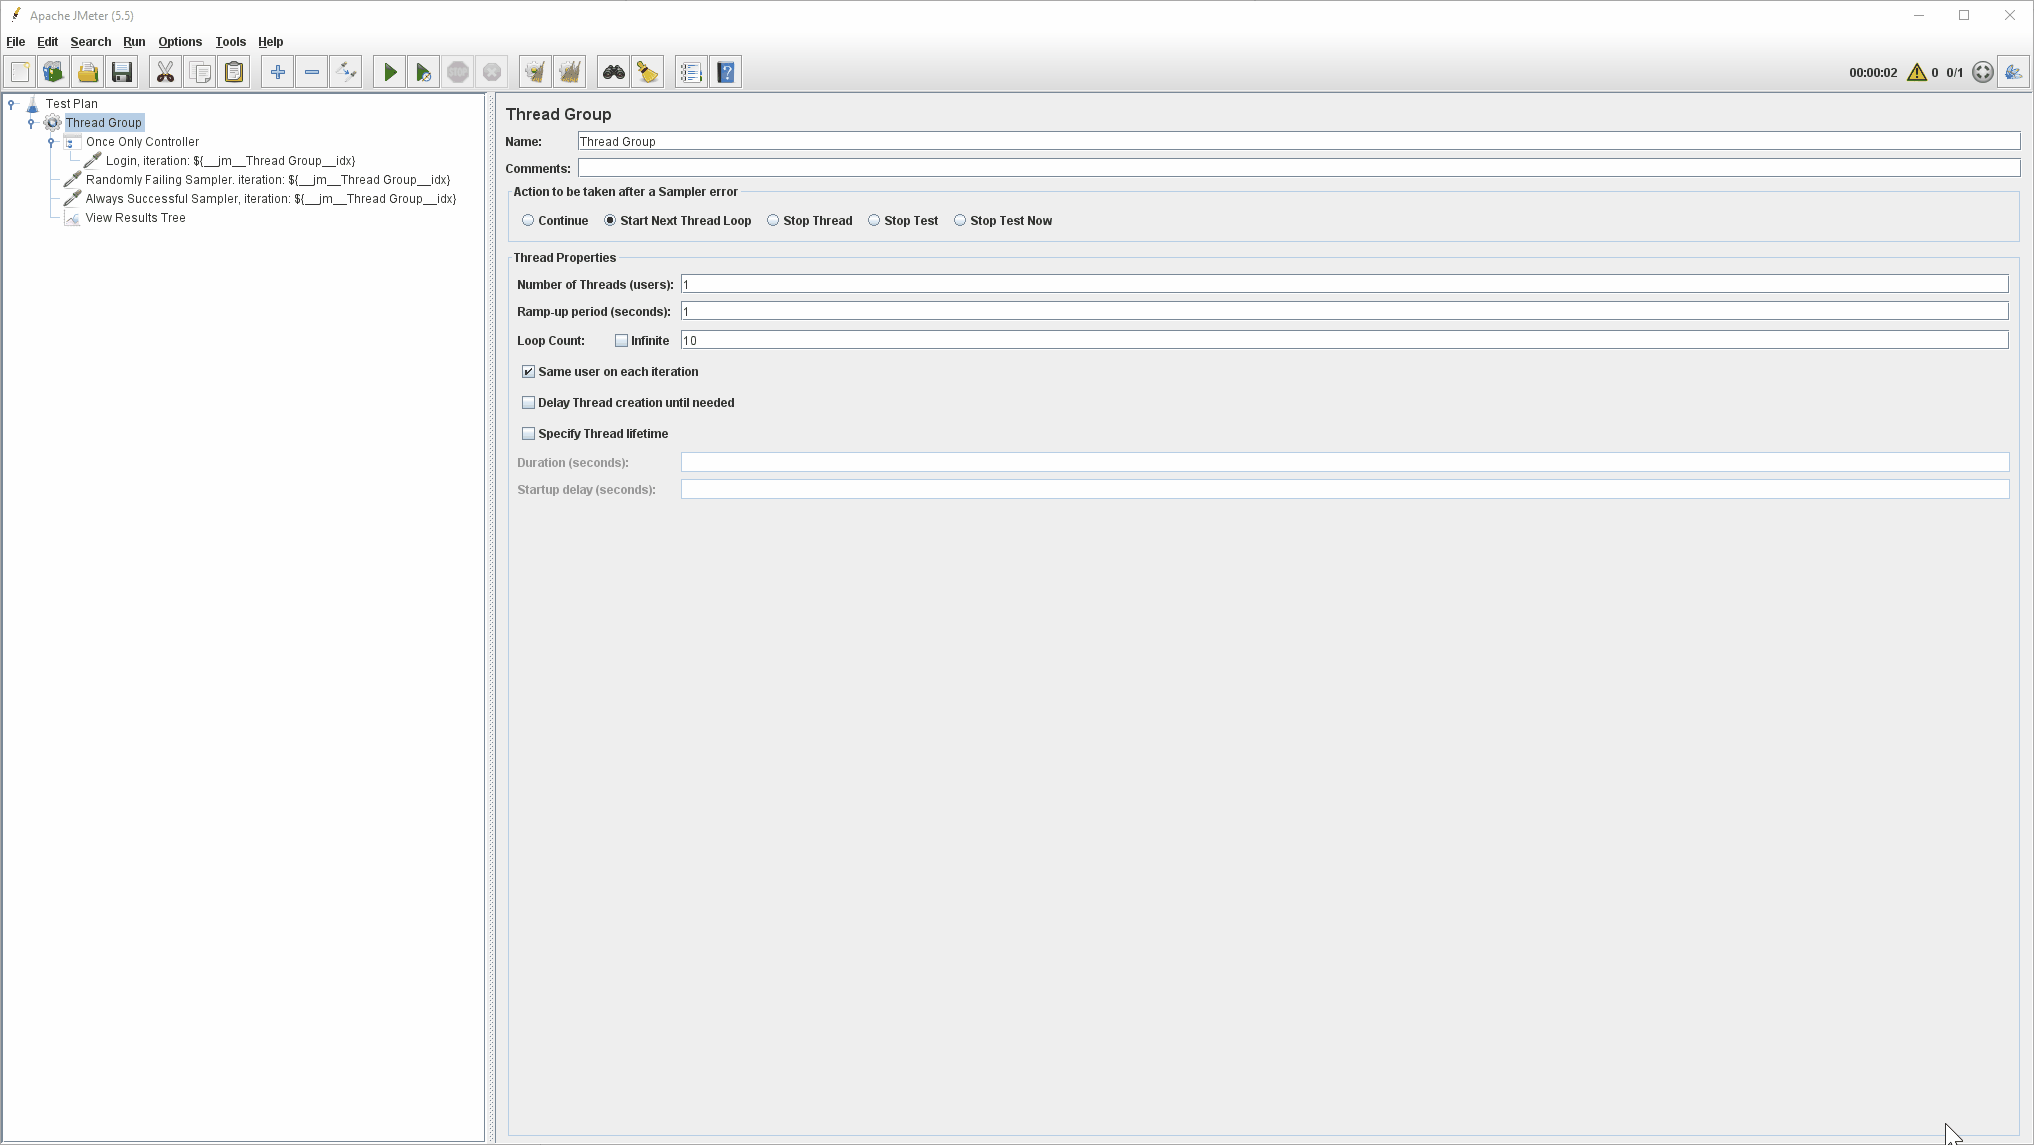Click the 'View Results Tree' tree item

click(136, 216)
